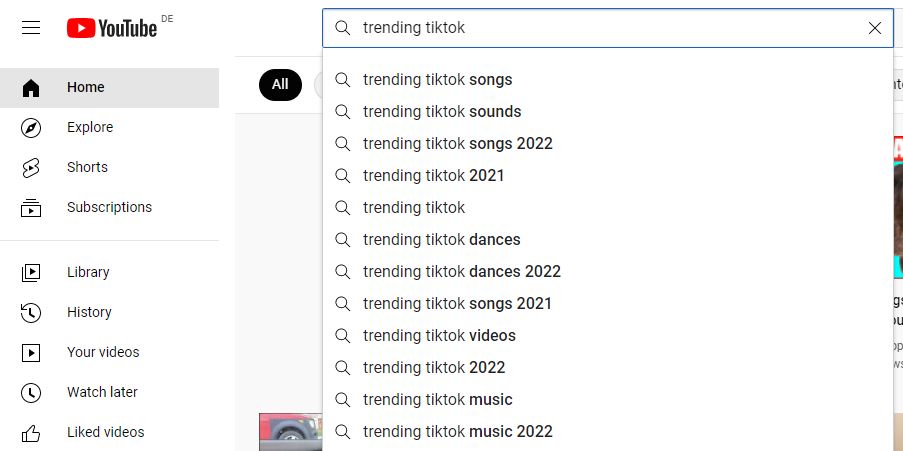This screenshot has height=451, width=903.
Task: Select 'trending tiktok music 2022' suggestion
Action: (457, 431)
